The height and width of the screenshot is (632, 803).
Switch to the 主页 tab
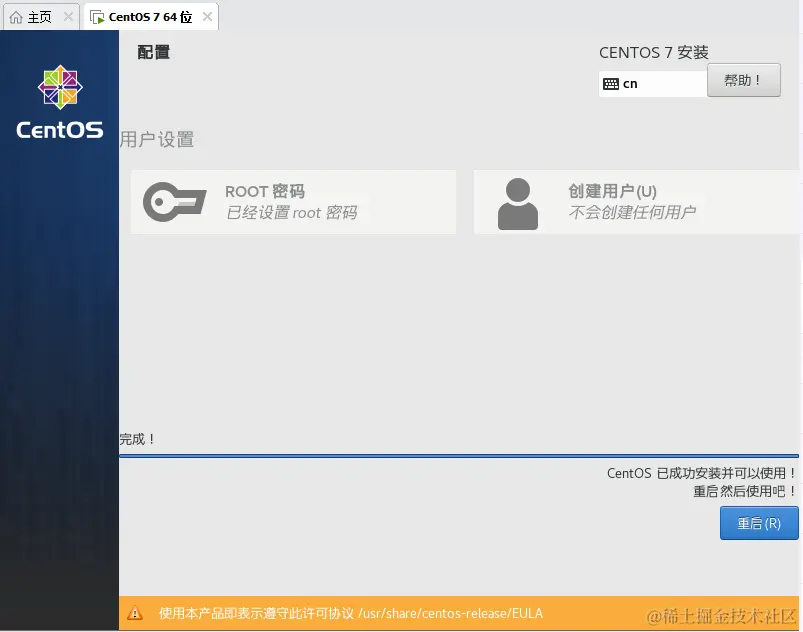click(x=41, y=17)
